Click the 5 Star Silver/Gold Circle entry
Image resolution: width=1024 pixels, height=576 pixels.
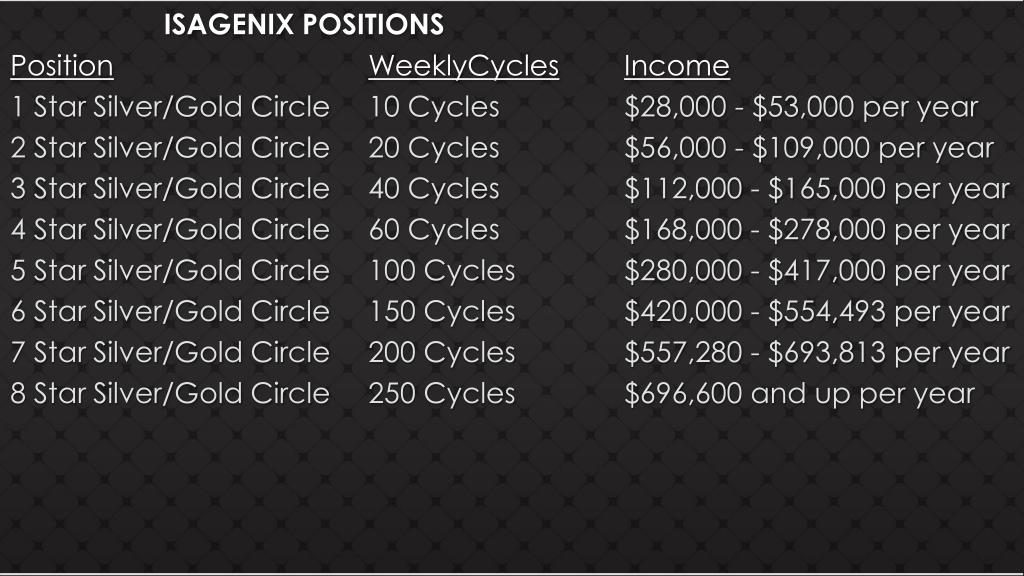[170, 271]
